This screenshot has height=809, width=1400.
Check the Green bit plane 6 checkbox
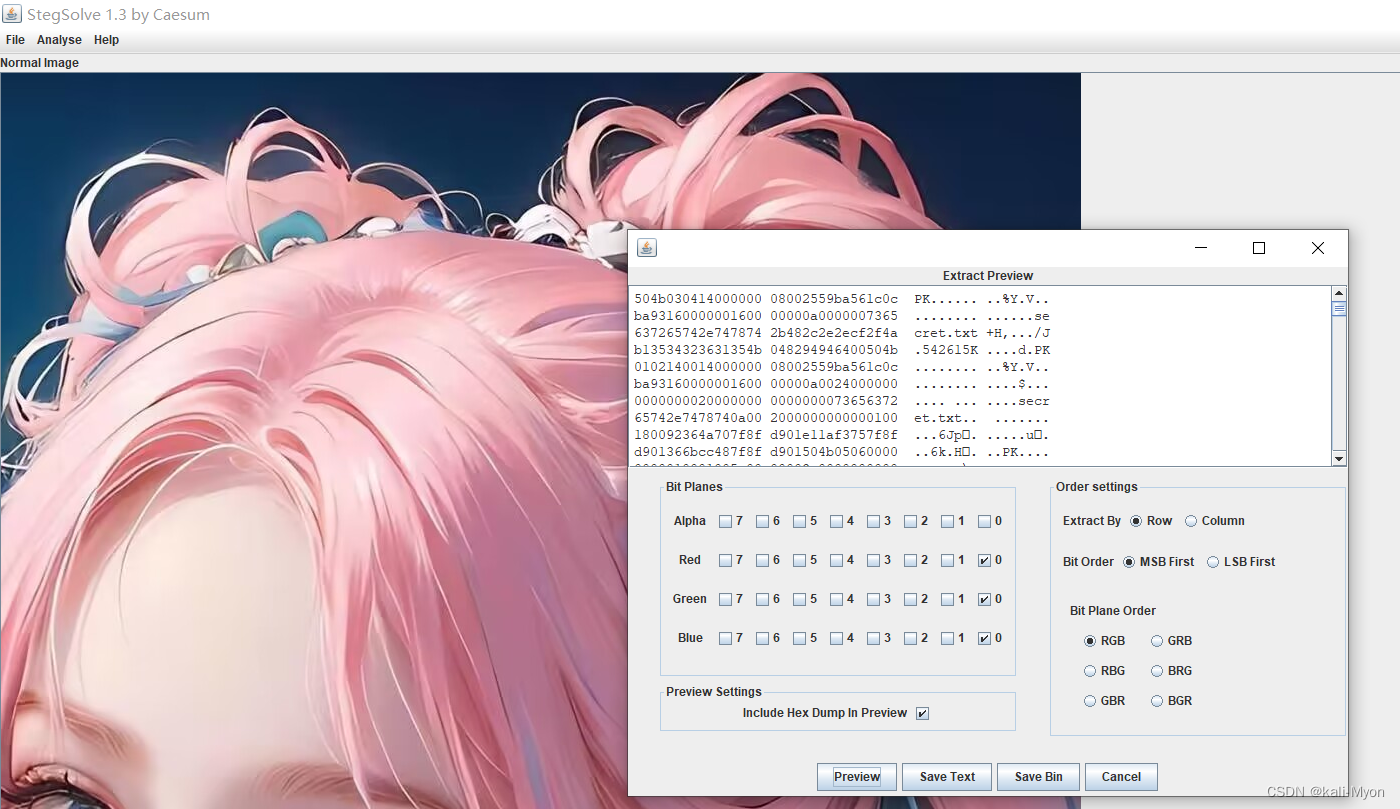[x=762, y=599]
